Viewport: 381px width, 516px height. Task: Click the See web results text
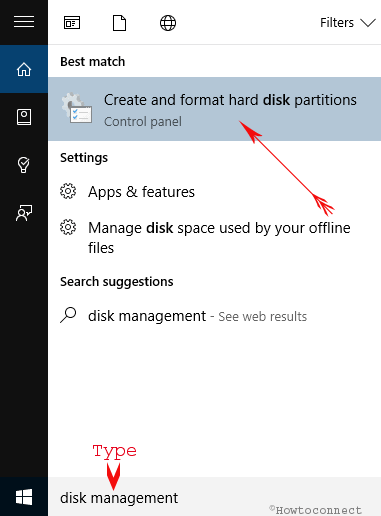tap(263, 316)
